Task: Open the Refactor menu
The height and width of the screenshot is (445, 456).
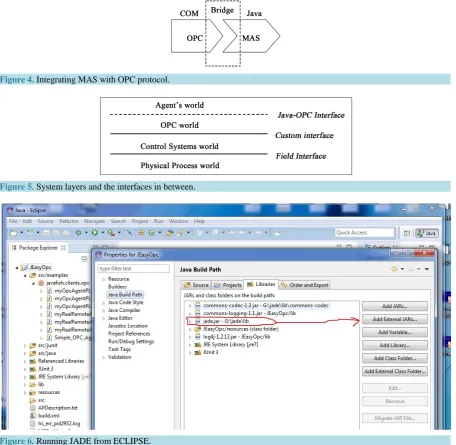Action: [69, 221]
